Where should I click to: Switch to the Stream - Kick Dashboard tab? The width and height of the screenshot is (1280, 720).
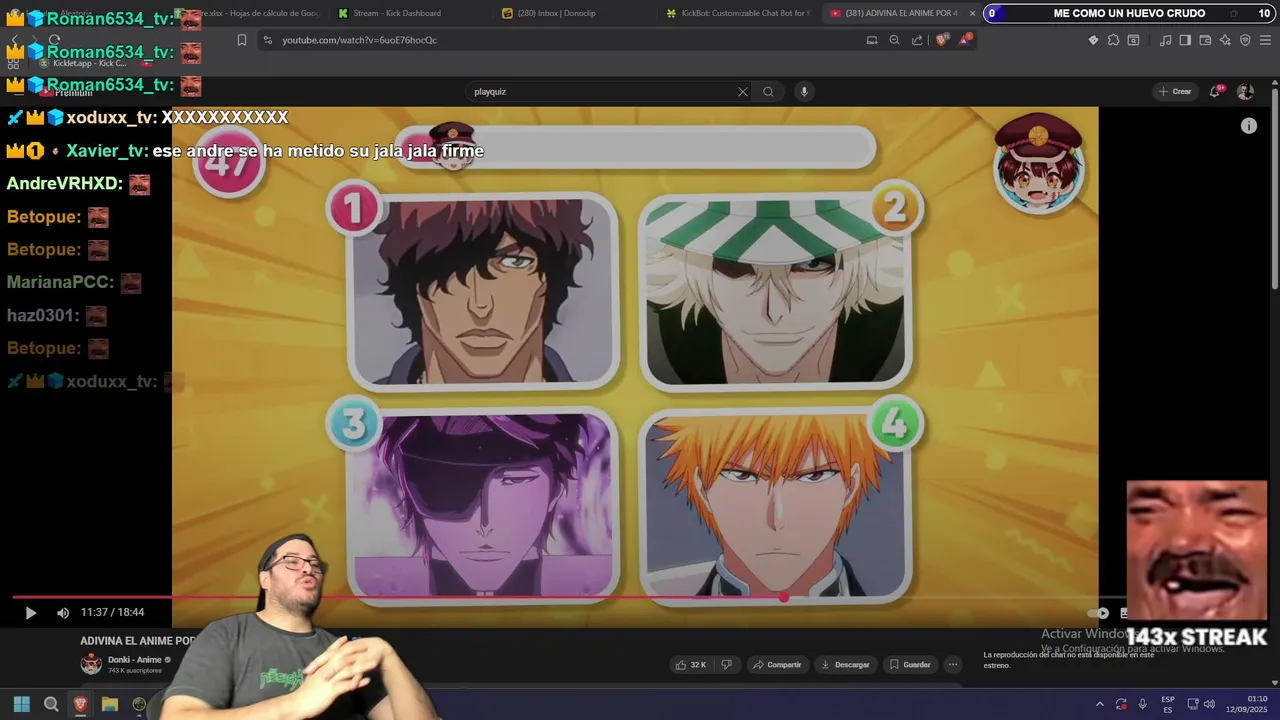click(397, 13)
